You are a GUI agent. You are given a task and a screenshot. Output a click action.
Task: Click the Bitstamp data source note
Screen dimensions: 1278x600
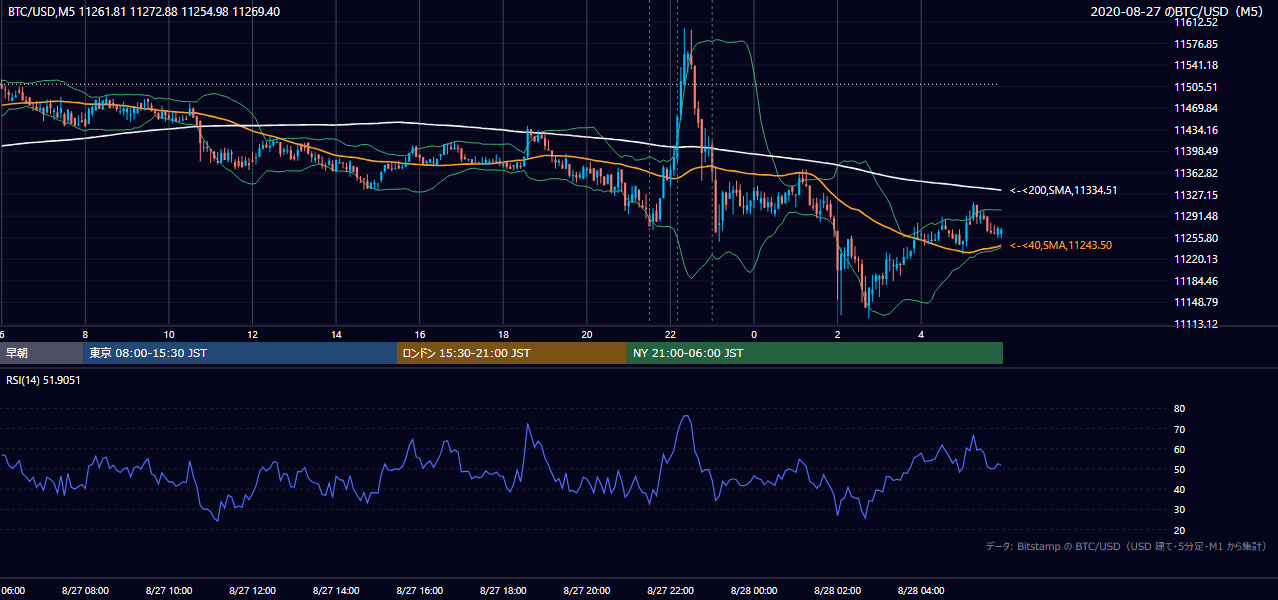pyautogui.click(x=1126, y=546)
